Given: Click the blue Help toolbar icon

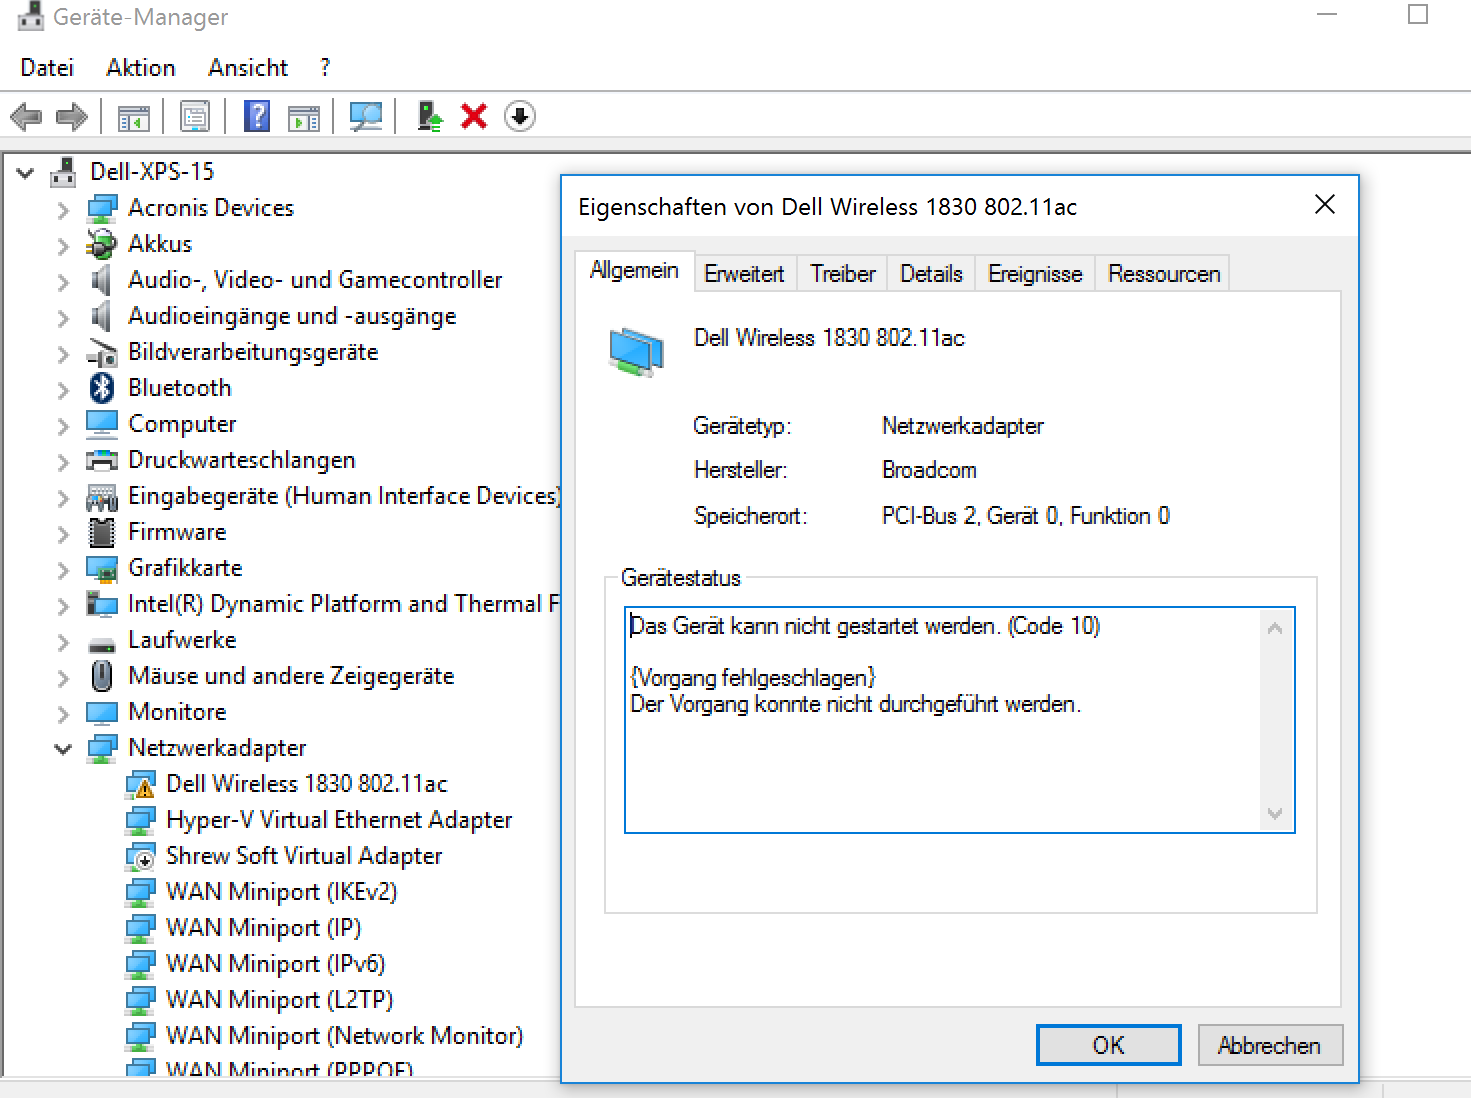Looking at the screenshot, I should click(x=257, y=117).
